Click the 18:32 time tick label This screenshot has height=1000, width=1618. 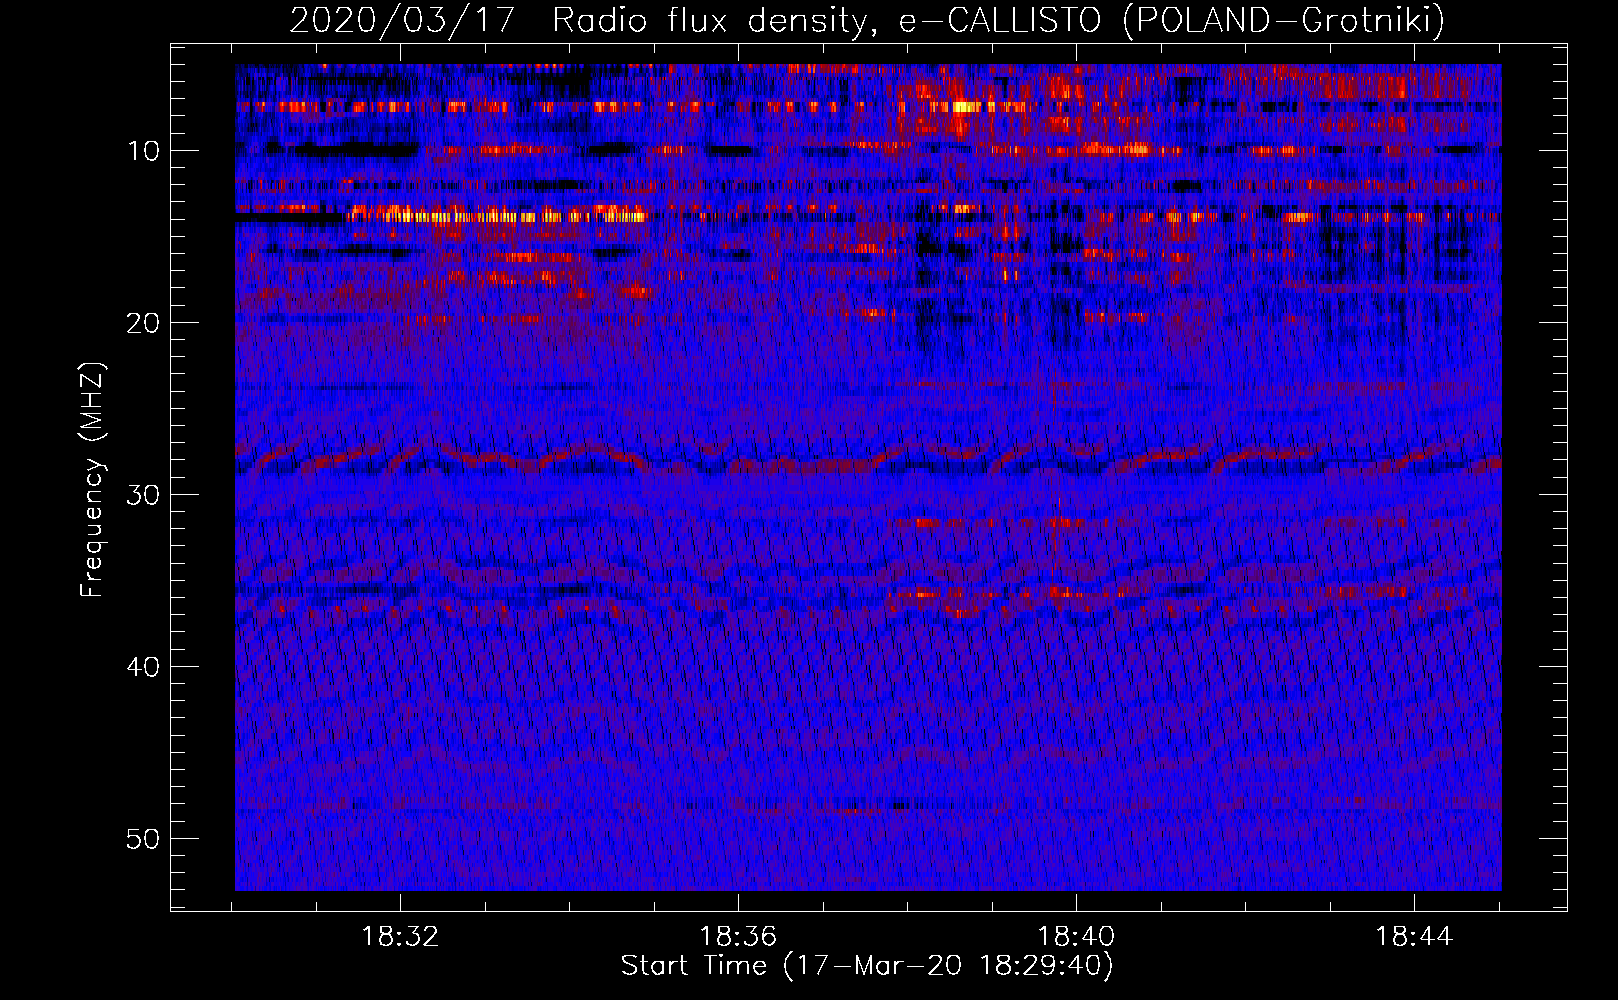(400, 937)
